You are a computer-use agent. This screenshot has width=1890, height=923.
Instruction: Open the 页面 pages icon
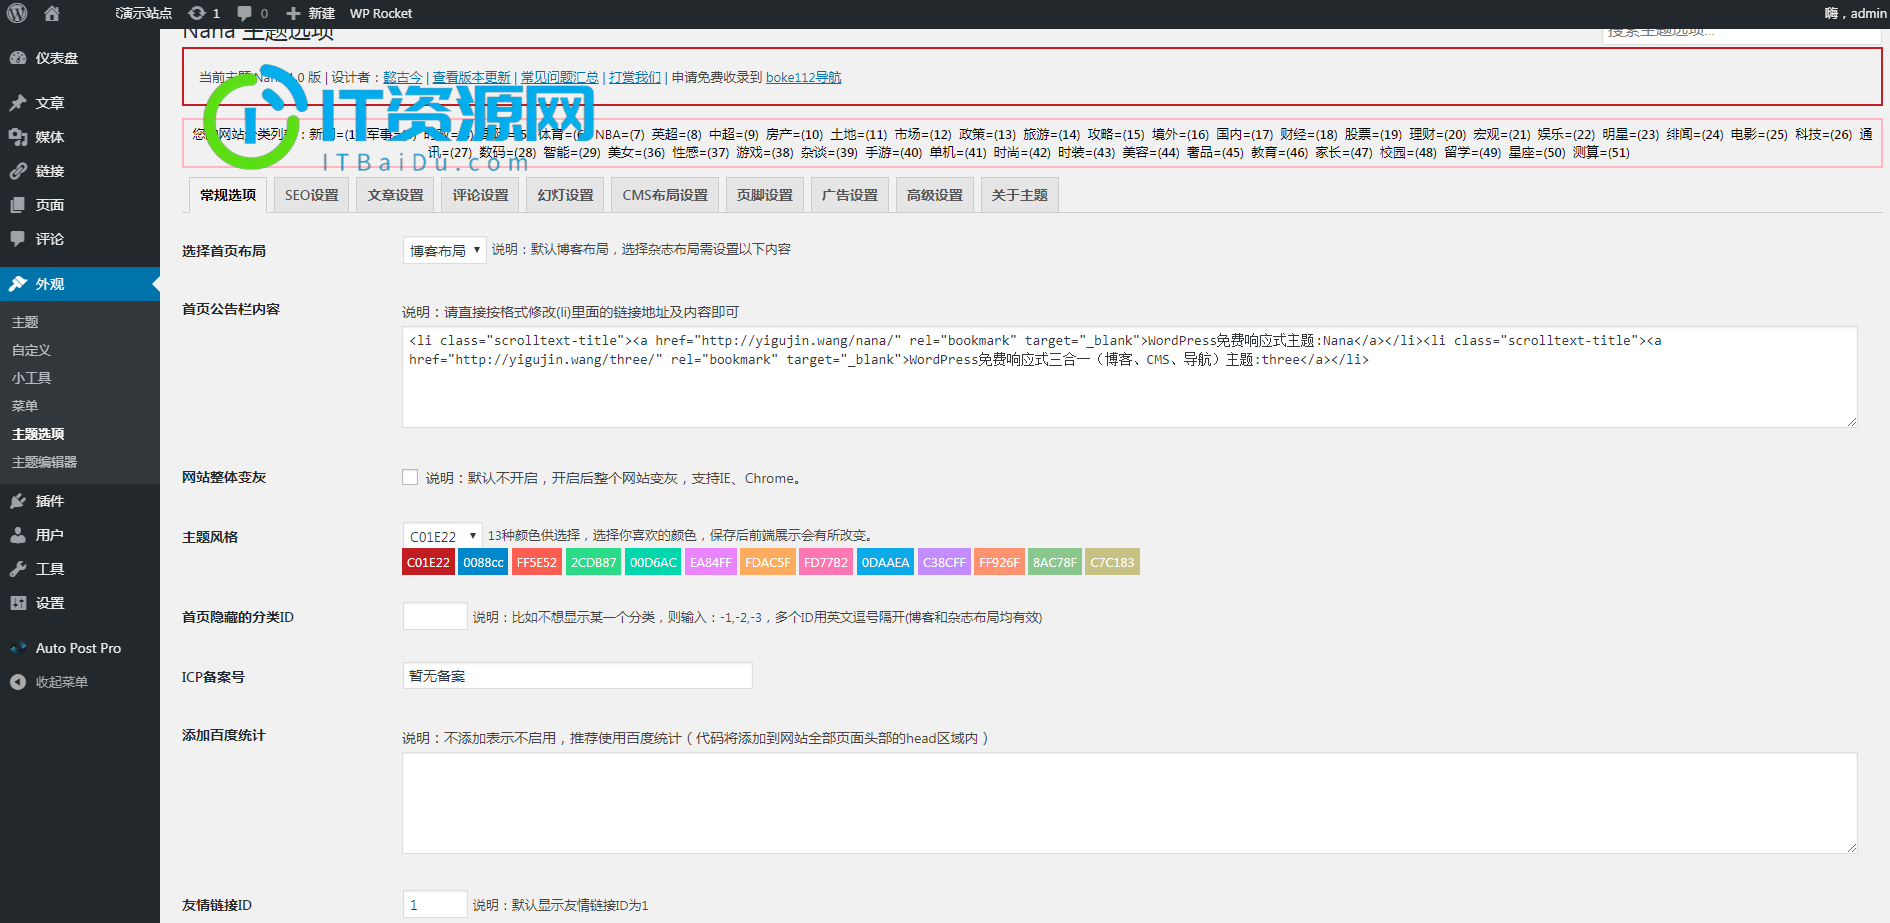18,205
